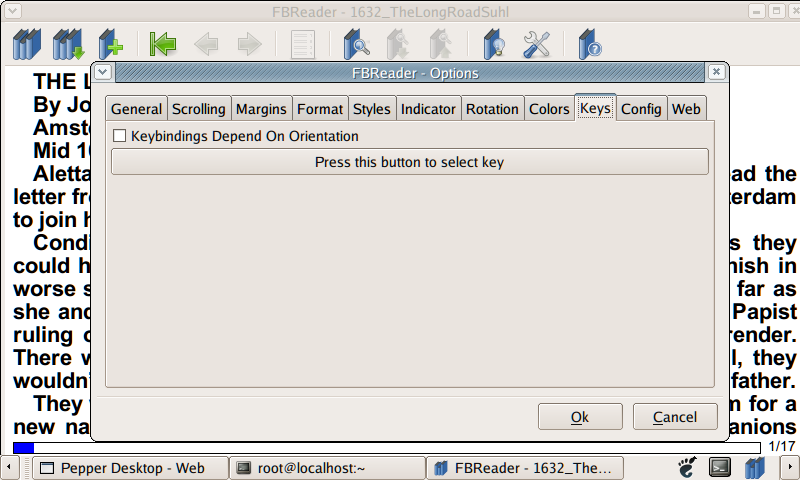Click the FBReader books tray icon

point(755,467)
